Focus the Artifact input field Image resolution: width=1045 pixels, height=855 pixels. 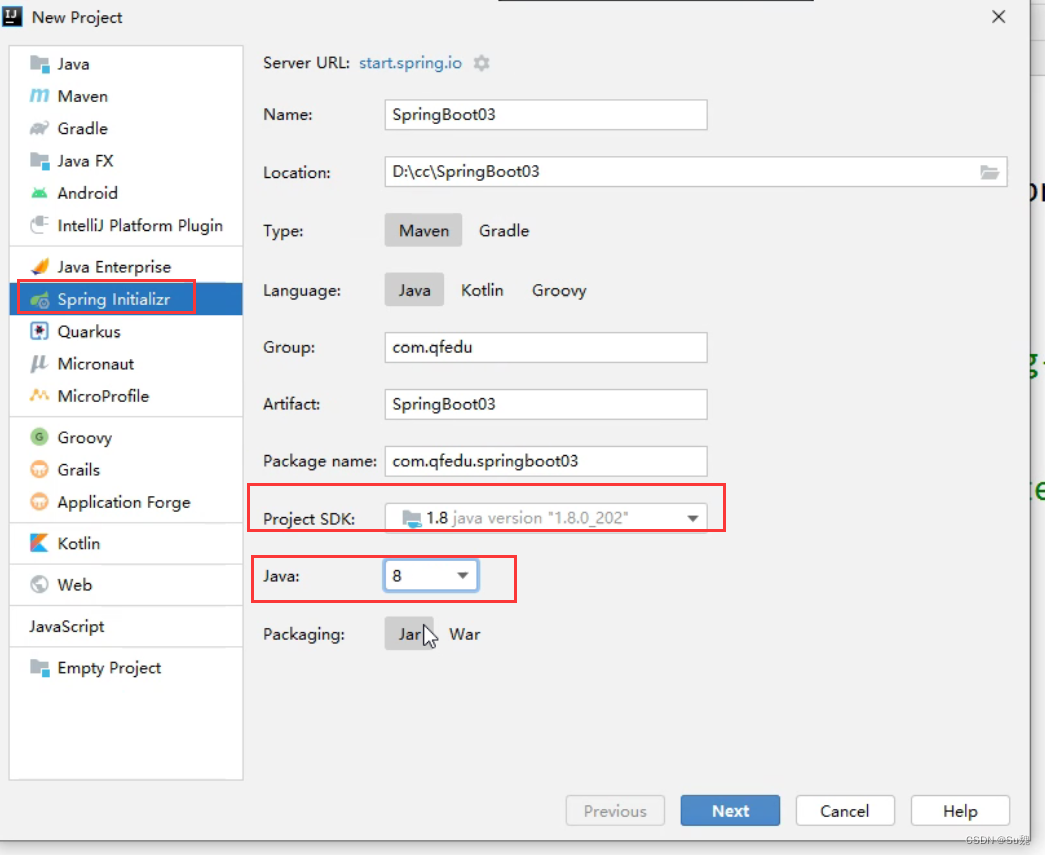546,405
